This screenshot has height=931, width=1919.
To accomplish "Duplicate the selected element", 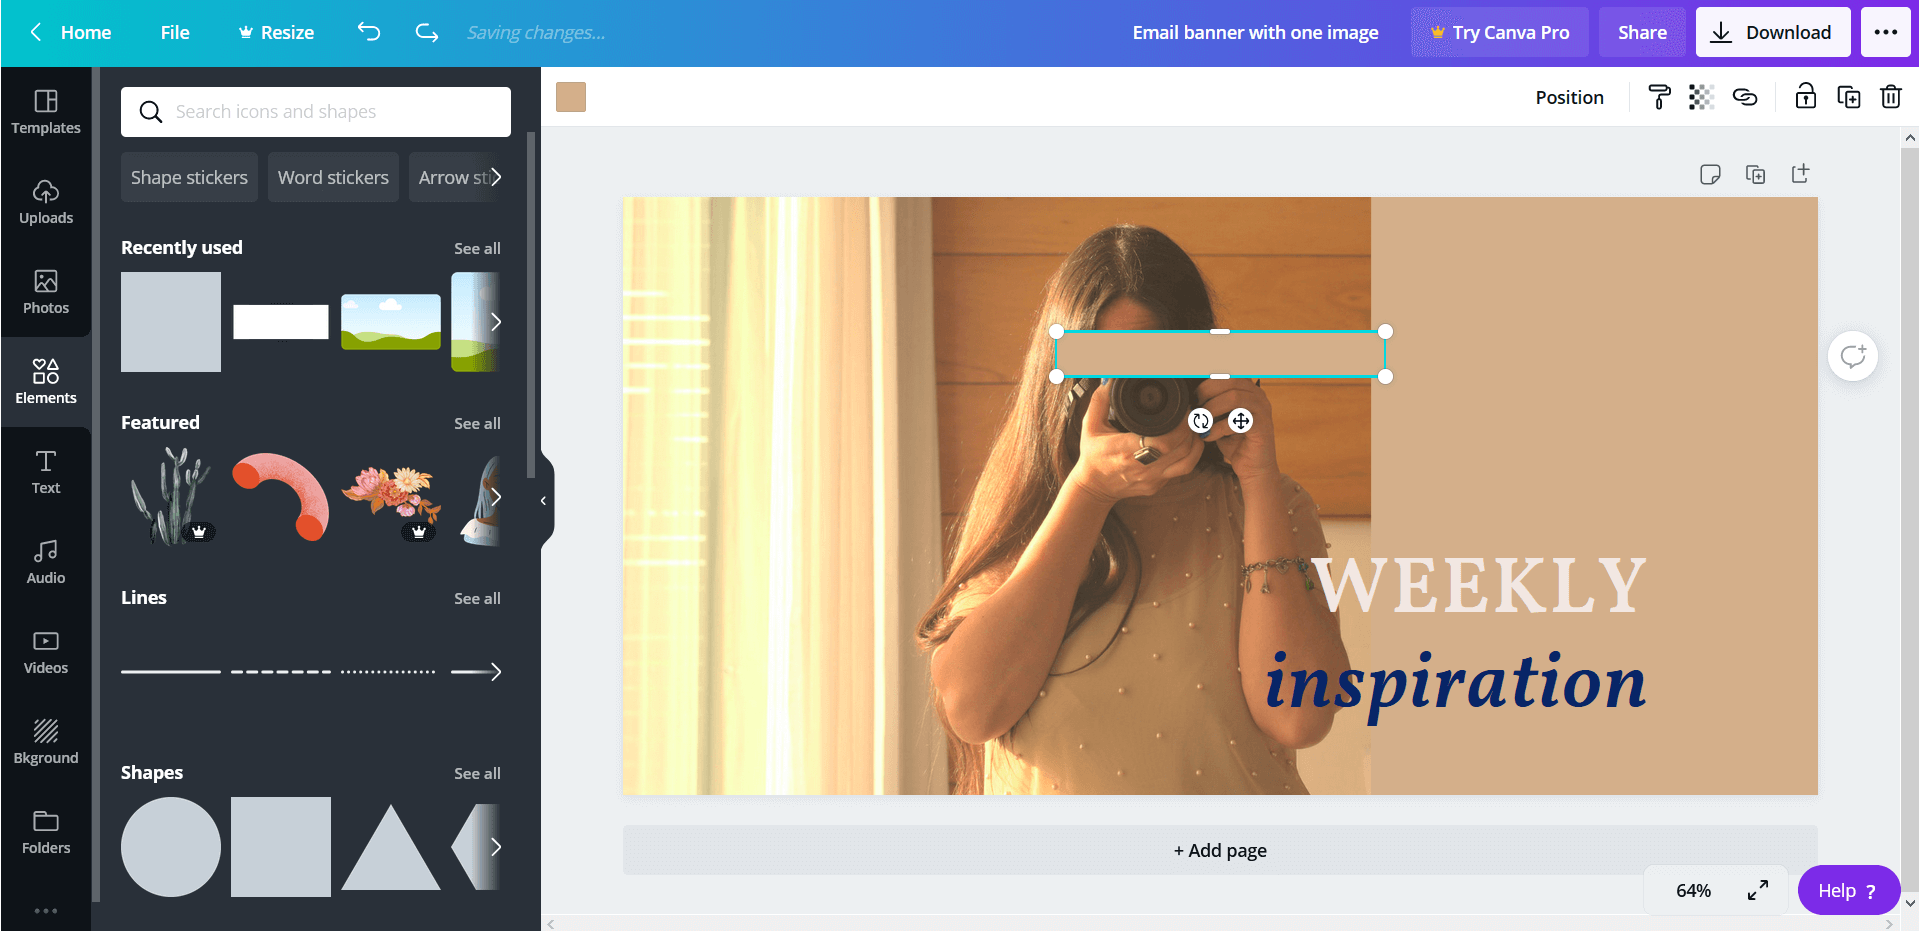I will pos(1849,97).
